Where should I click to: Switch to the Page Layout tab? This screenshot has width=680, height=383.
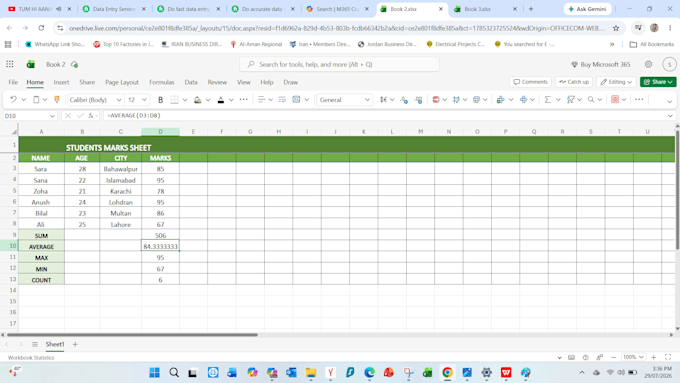pos(122,82)
